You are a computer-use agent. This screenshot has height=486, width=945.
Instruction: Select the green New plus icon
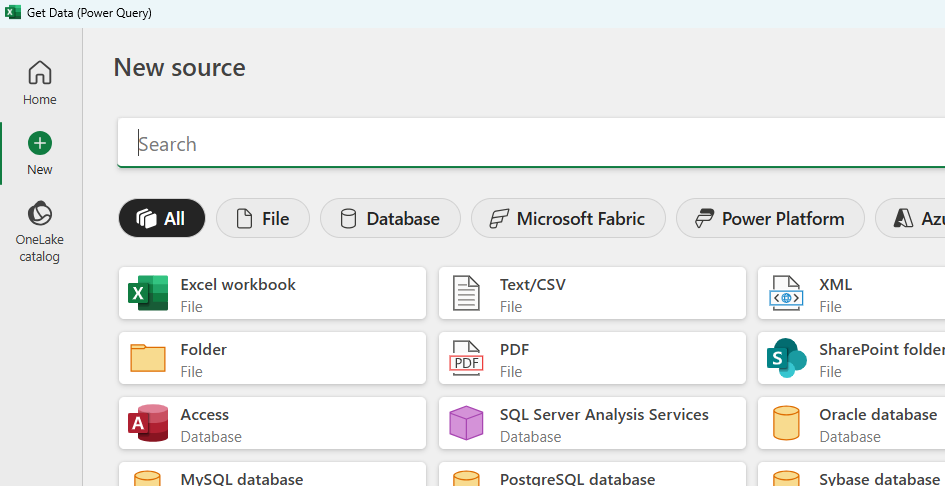[x=40, y=144]
